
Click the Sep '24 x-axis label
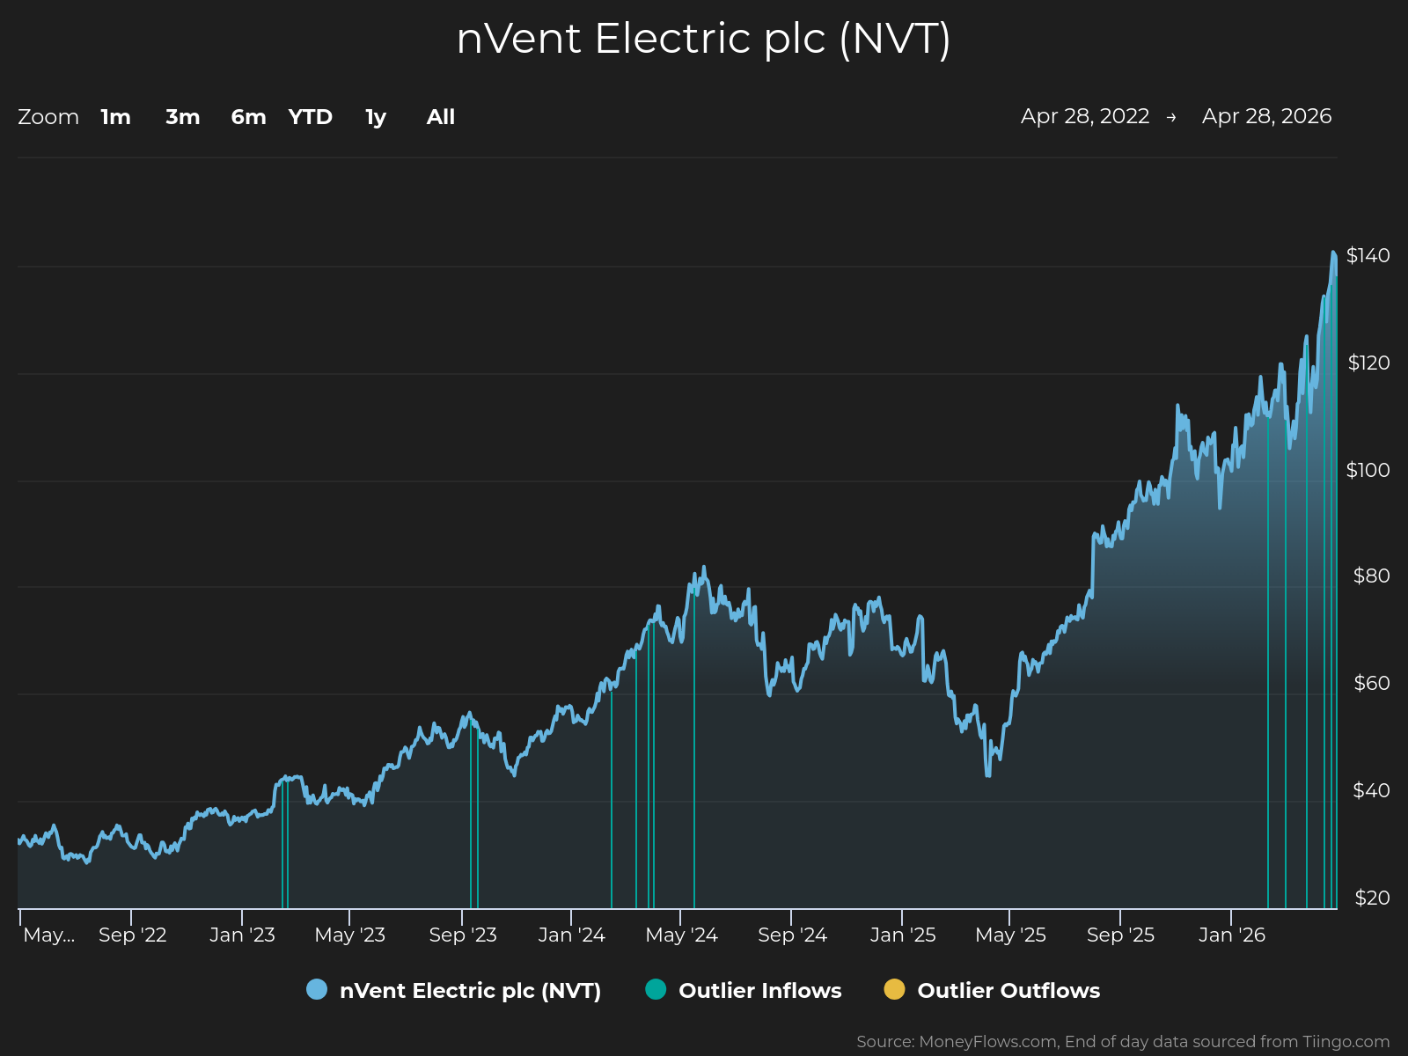coord(792,935)
